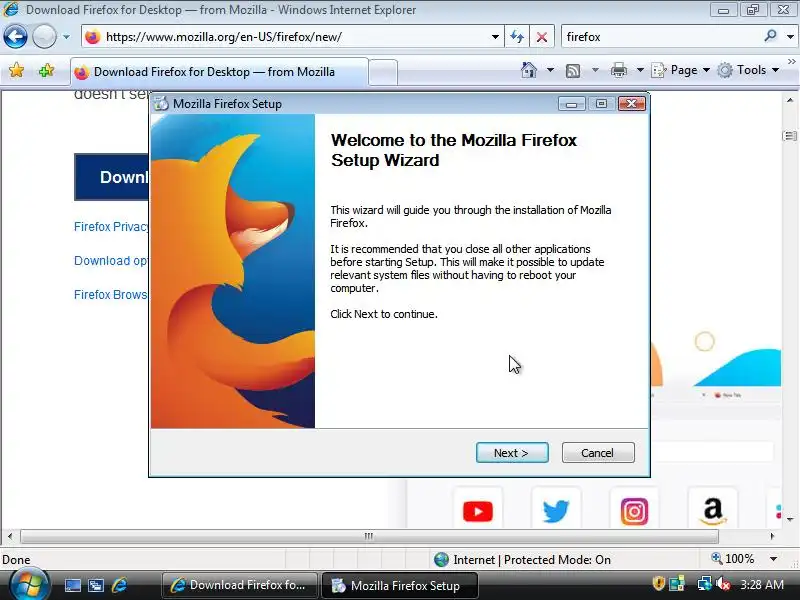Click the YouTube icon on the page
The height and width of the screenshot is (600, 800).
pos(478,511)
